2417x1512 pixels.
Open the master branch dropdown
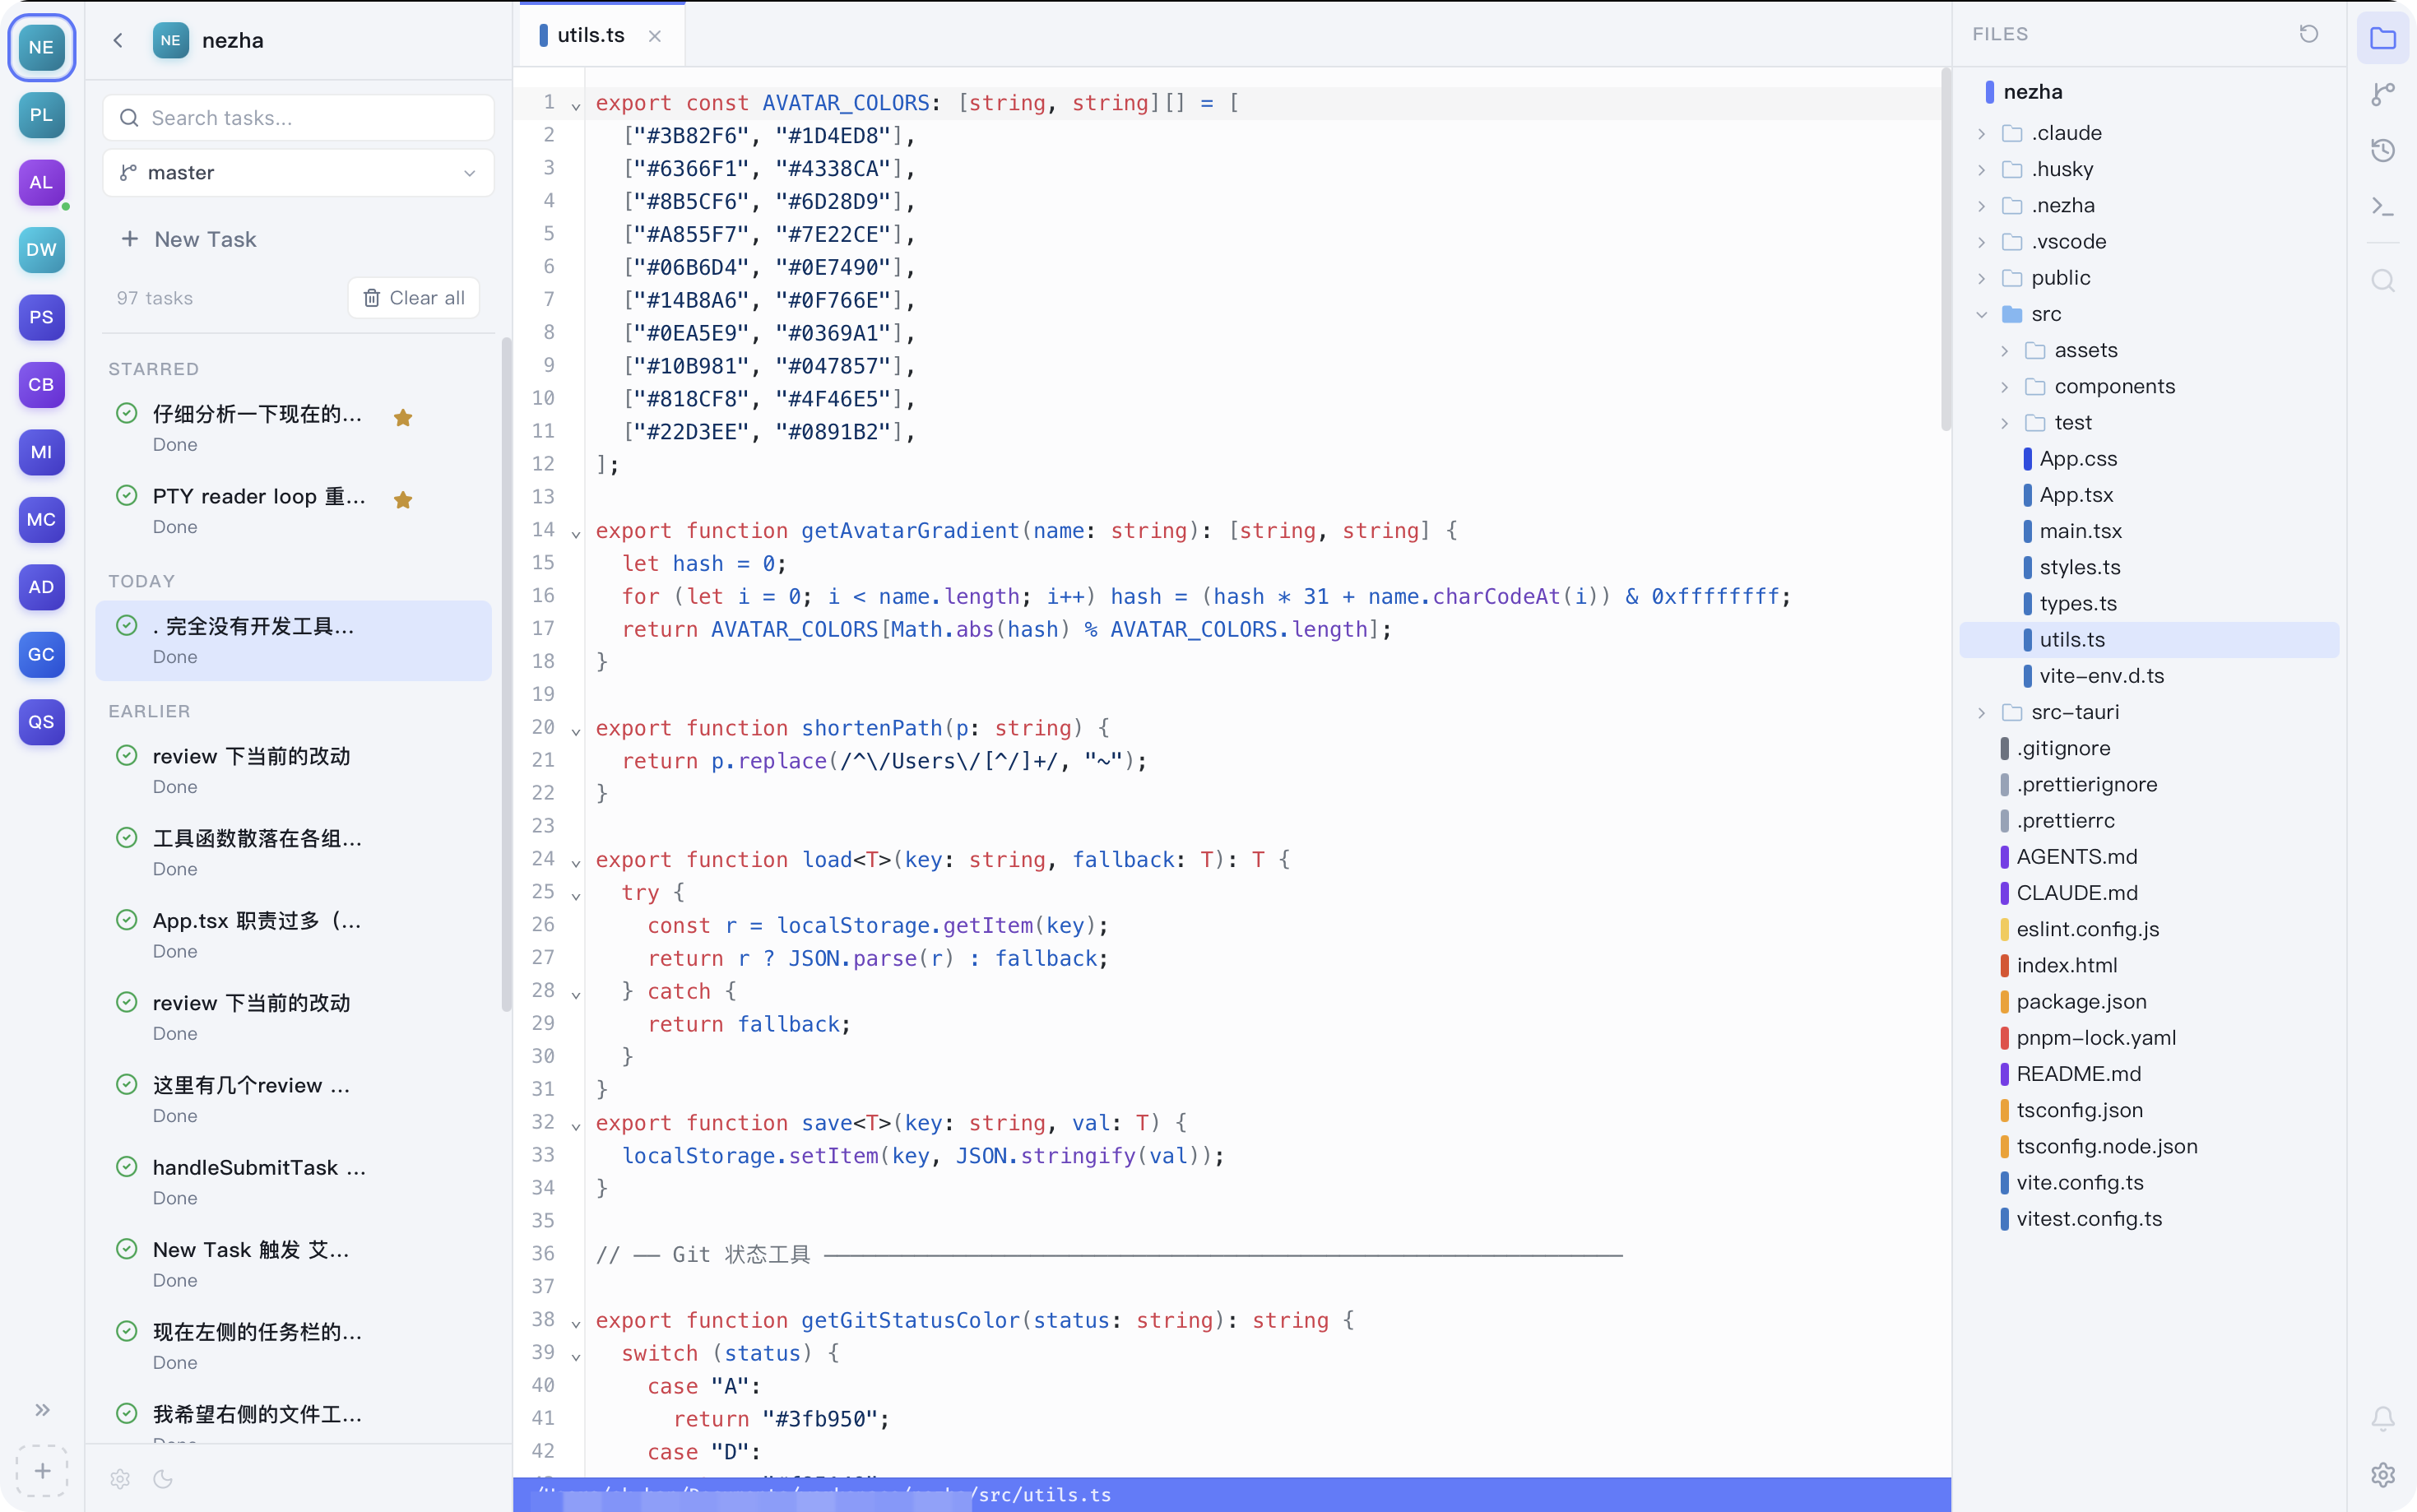pos(298,173)
